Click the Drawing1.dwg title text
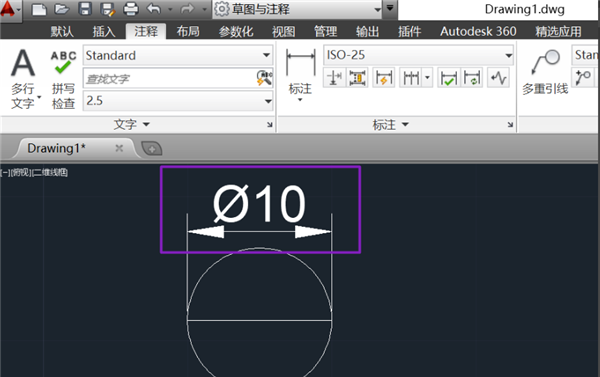The image size is (600, 377). click(x=524, y=9)
